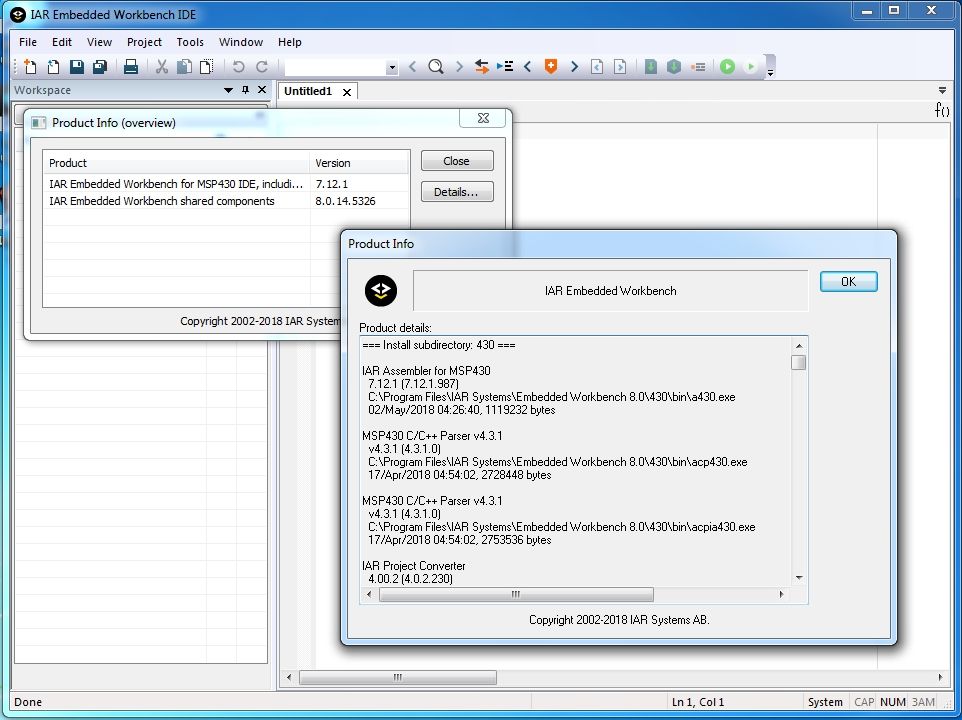Open the Tools menu
The width and height of the screenshot is (962, 720).
coord(190,42)
